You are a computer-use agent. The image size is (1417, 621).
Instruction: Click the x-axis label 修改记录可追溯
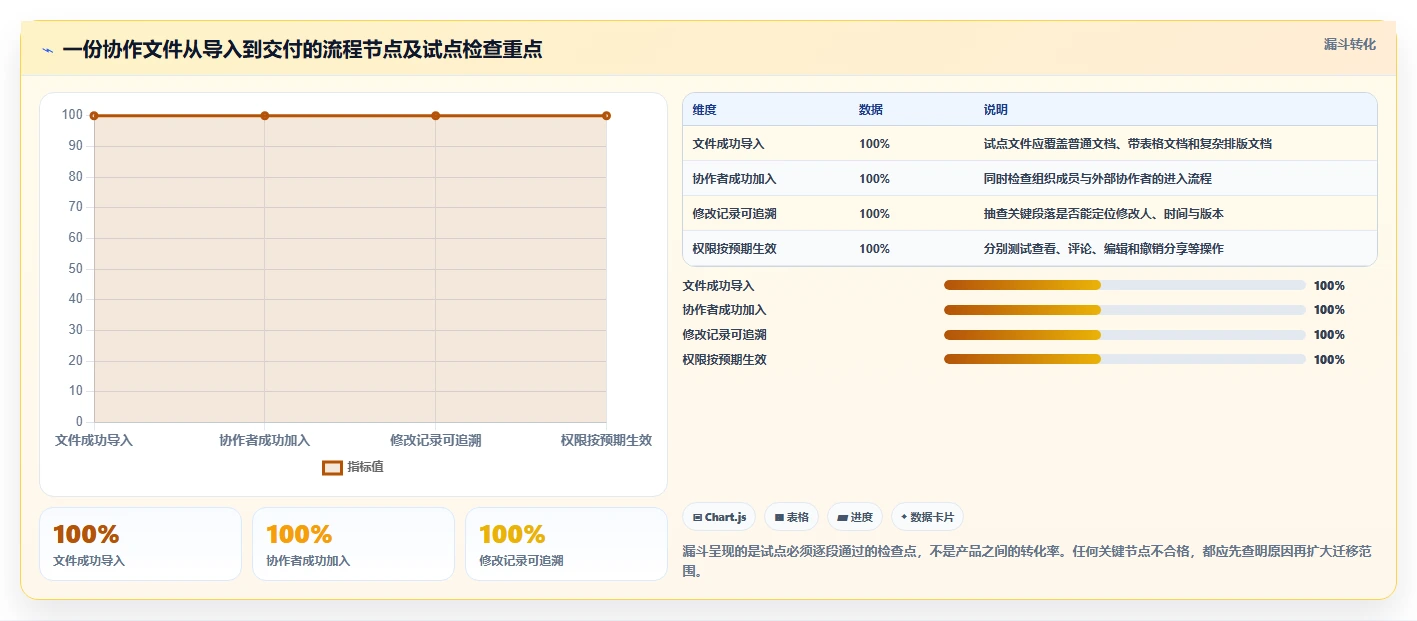(x=436, y=440)
